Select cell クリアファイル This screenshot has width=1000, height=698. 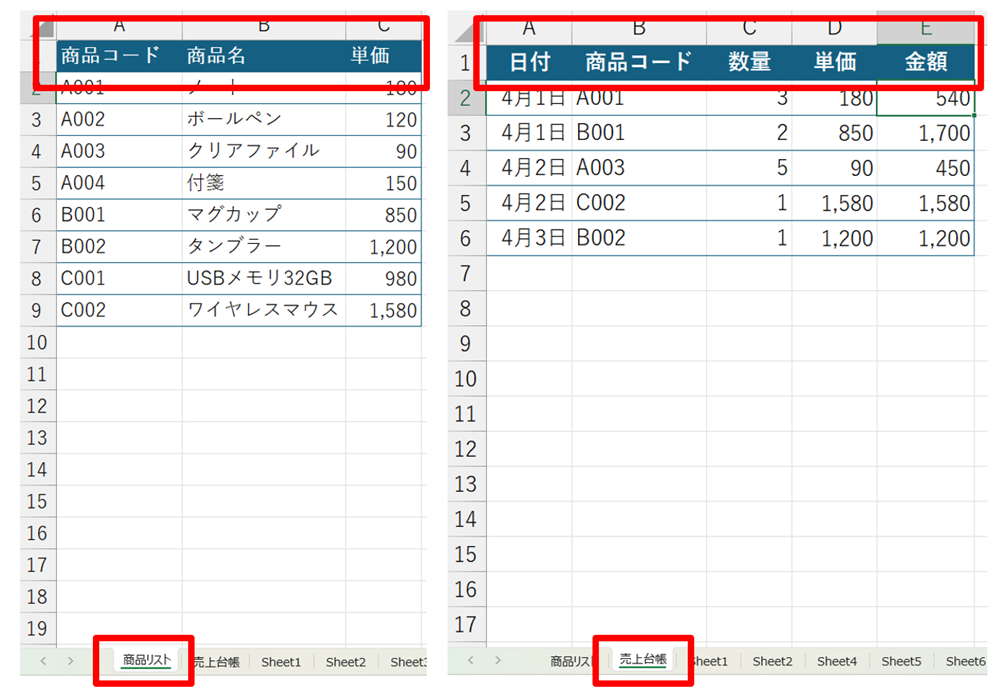(x=264, y=151)
